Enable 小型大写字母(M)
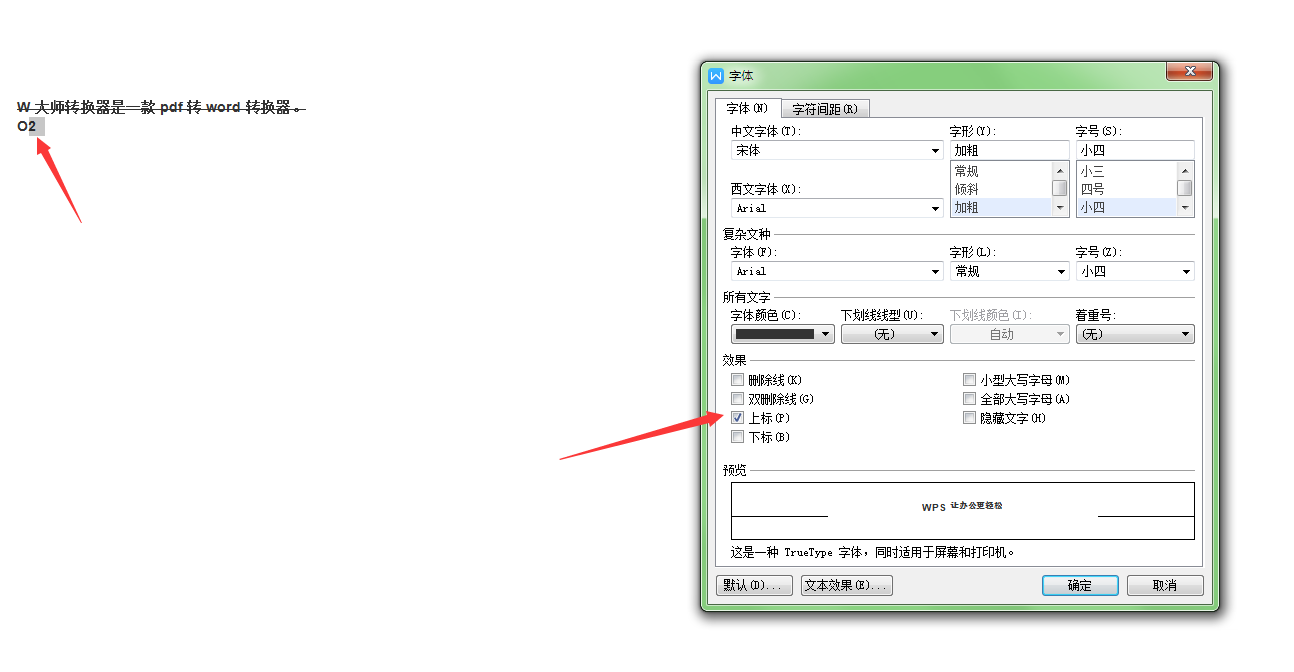This screenshot has height=672, width=1294. (x=969, y=379)
